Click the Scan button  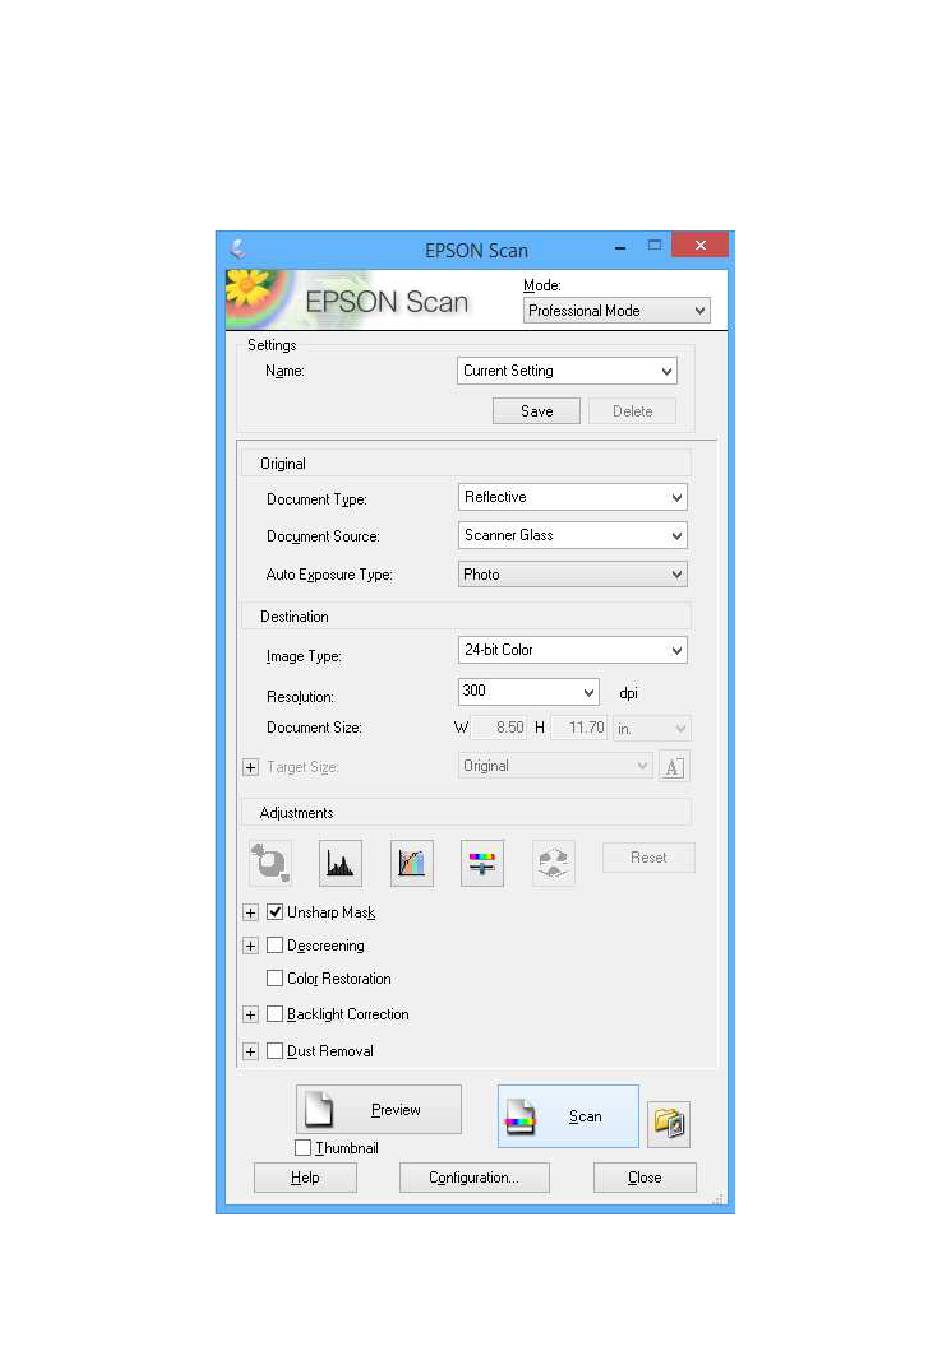pyautogui.click(x=568, y=1116)
